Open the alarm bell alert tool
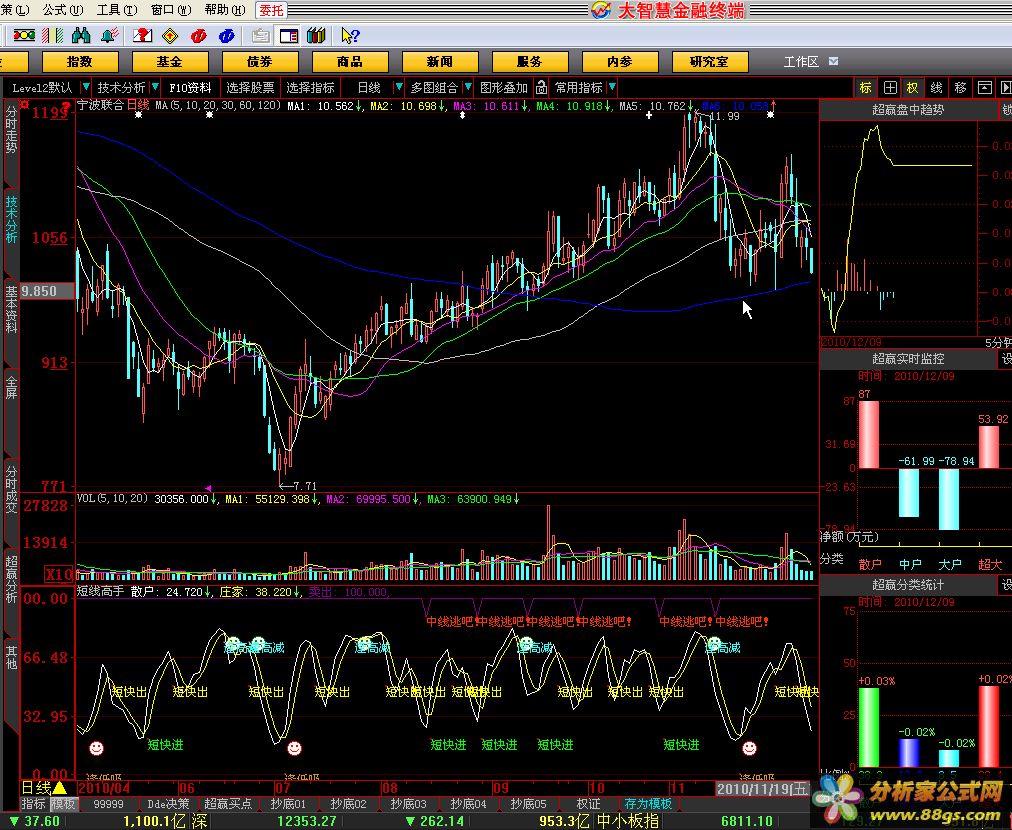This screenshot has height=830, width=1012. [110, 35]
